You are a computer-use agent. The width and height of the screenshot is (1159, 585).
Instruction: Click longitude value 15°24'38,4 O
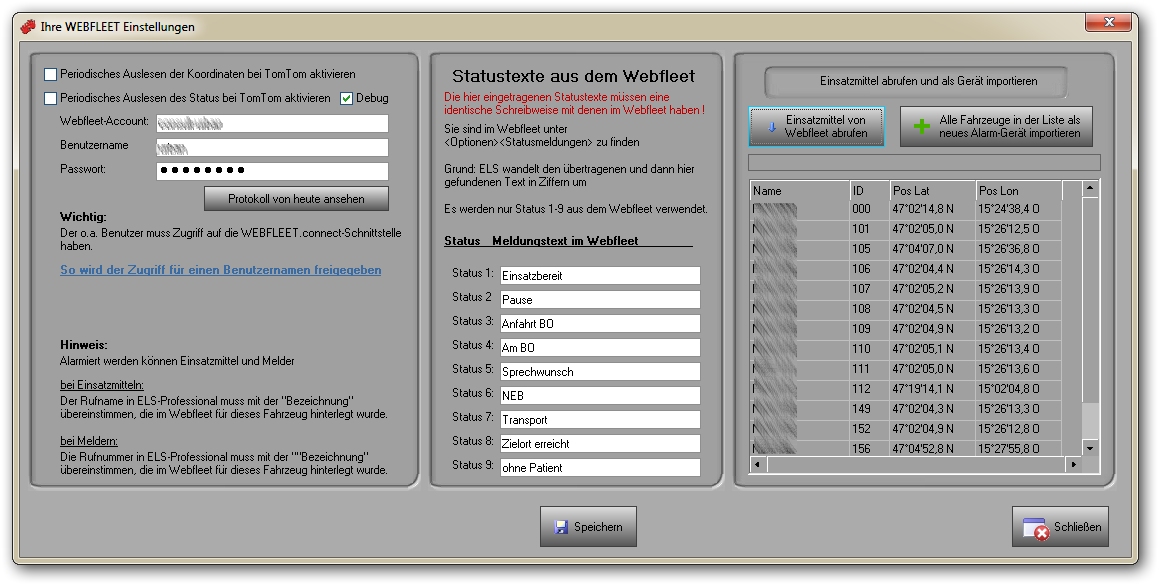pyautogui.click(x=1009, y=209)
